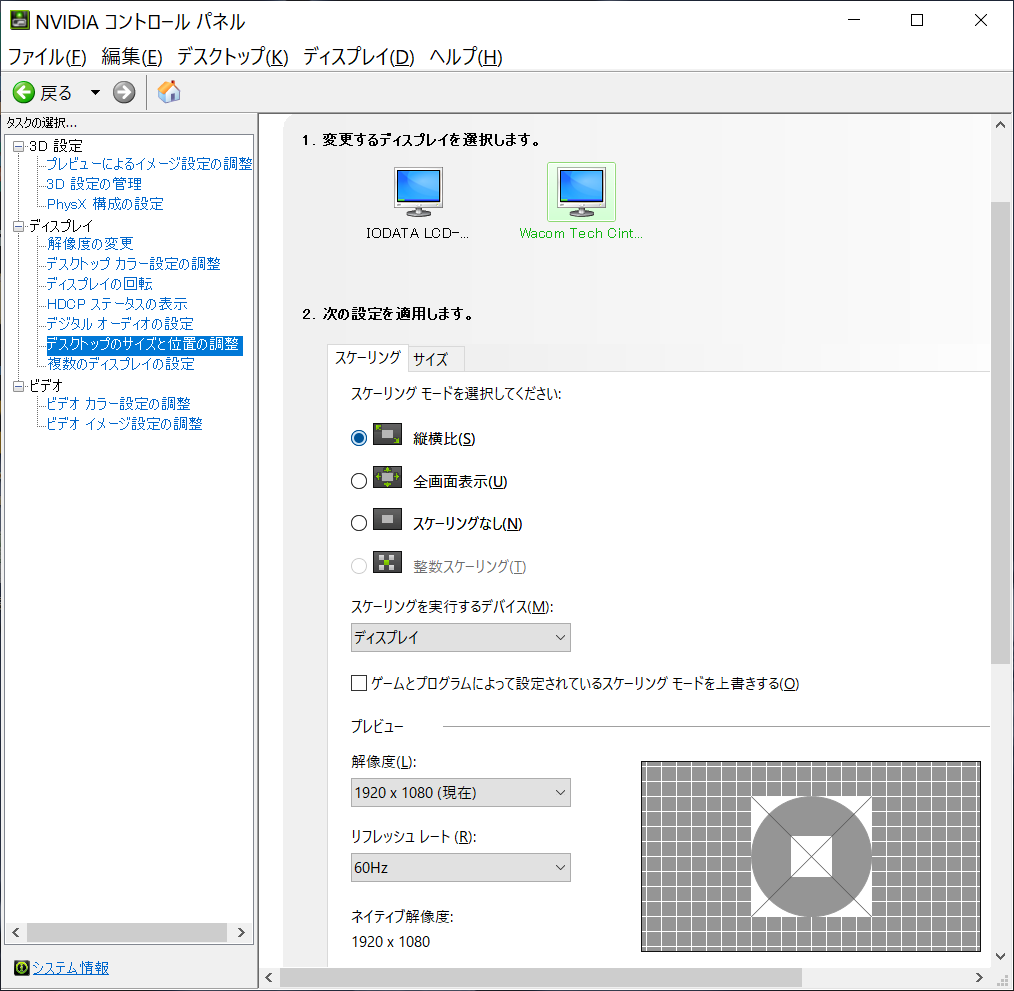Open the Back button history dropdown arrow

coord(95,93)
